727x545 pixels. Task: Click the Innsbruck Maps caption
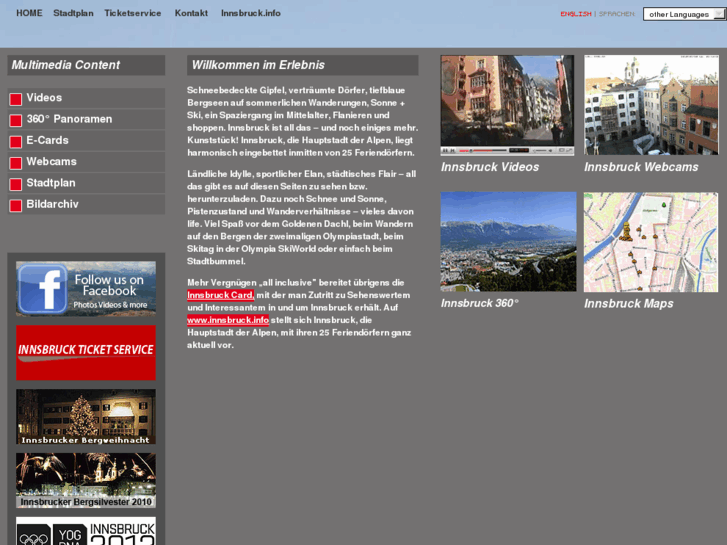[629, 304]
